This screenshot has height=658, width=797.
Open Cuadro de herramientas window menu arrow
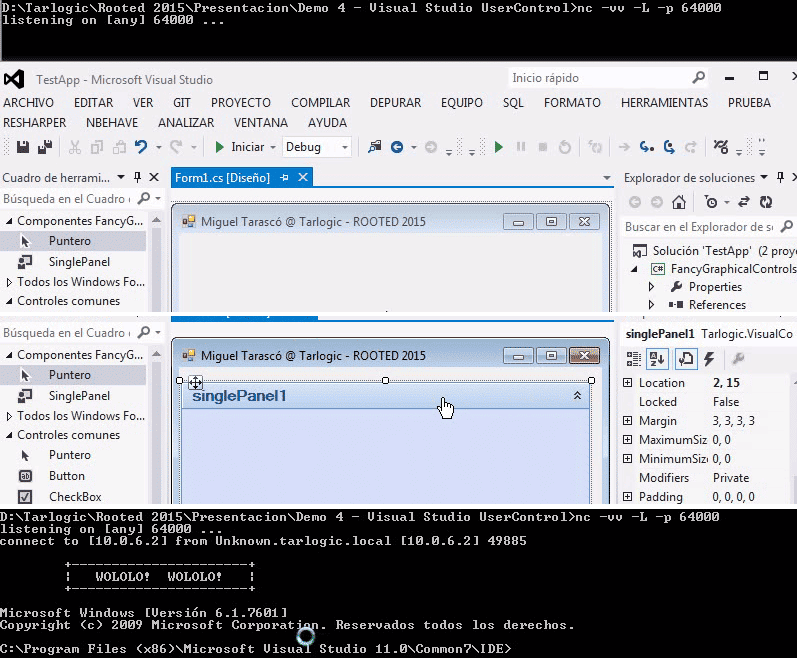click(121, 177)
